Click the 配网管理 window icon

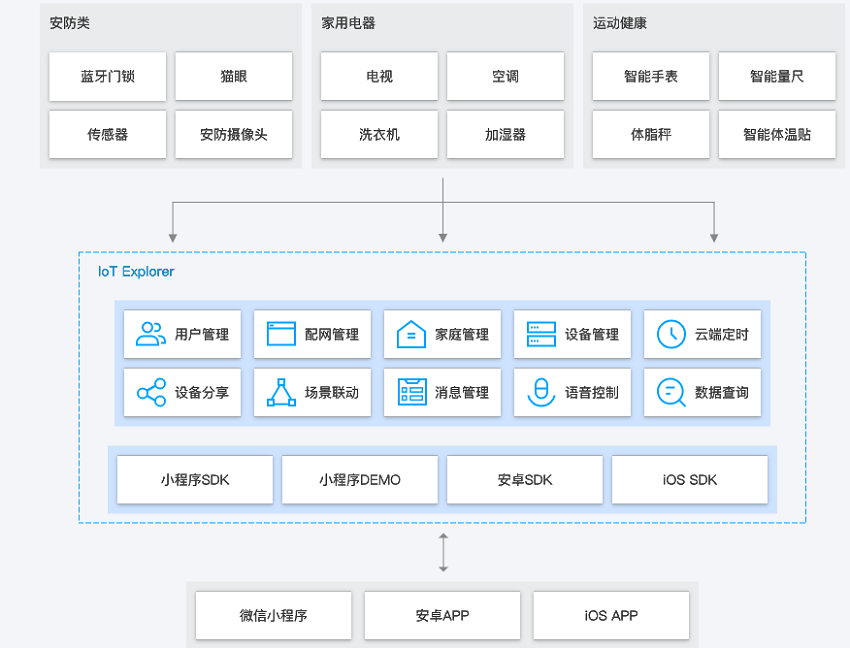[281, 334]
